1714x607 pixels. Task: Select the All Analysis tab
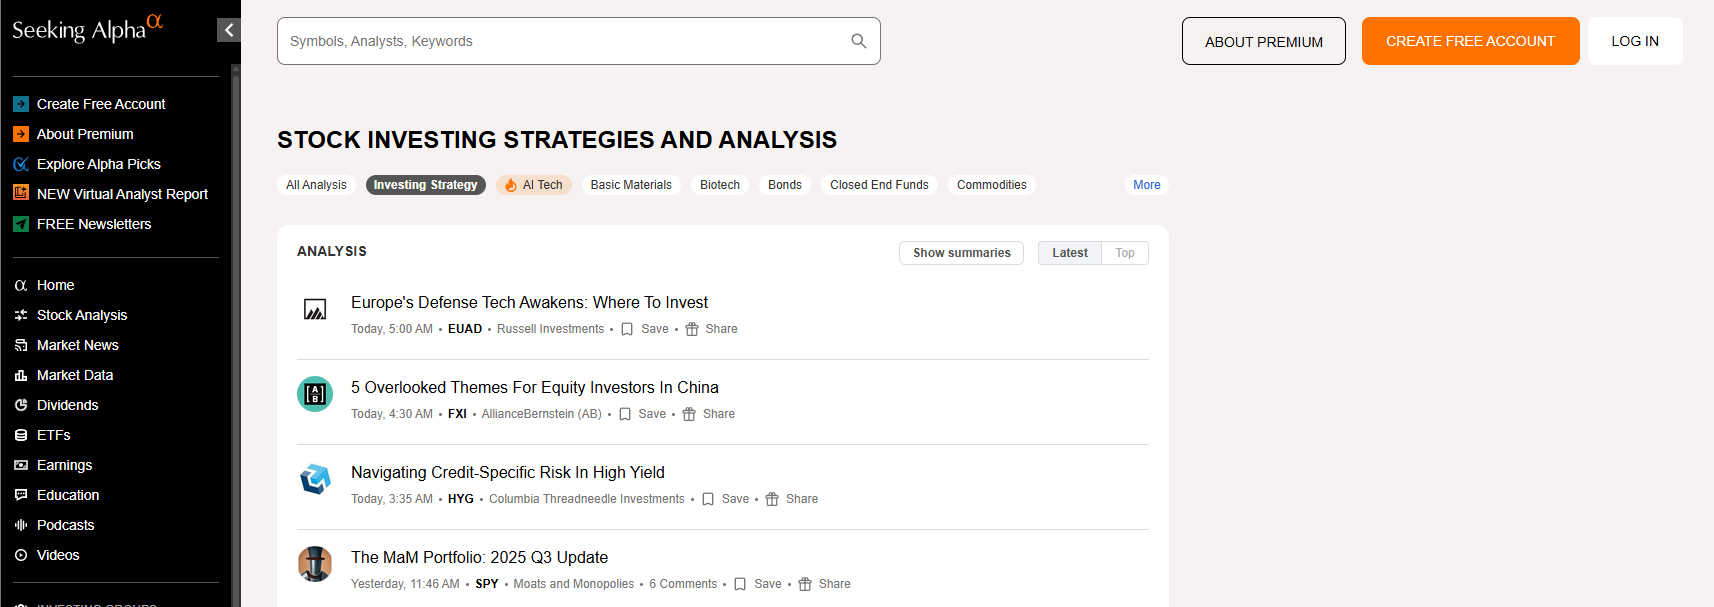click(x=316, y=185)
